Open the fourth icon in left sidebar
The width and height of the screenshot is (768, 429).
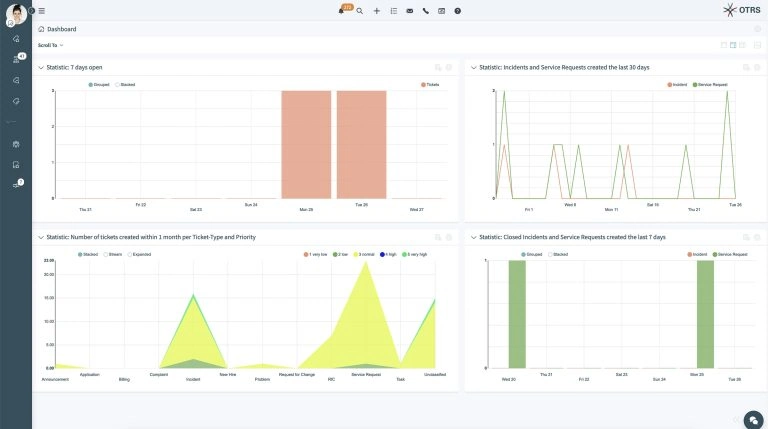(16, 101)
